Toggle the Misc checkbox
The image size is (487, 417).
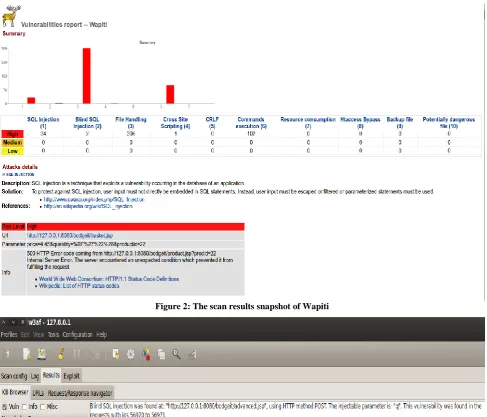coord(42,407)
